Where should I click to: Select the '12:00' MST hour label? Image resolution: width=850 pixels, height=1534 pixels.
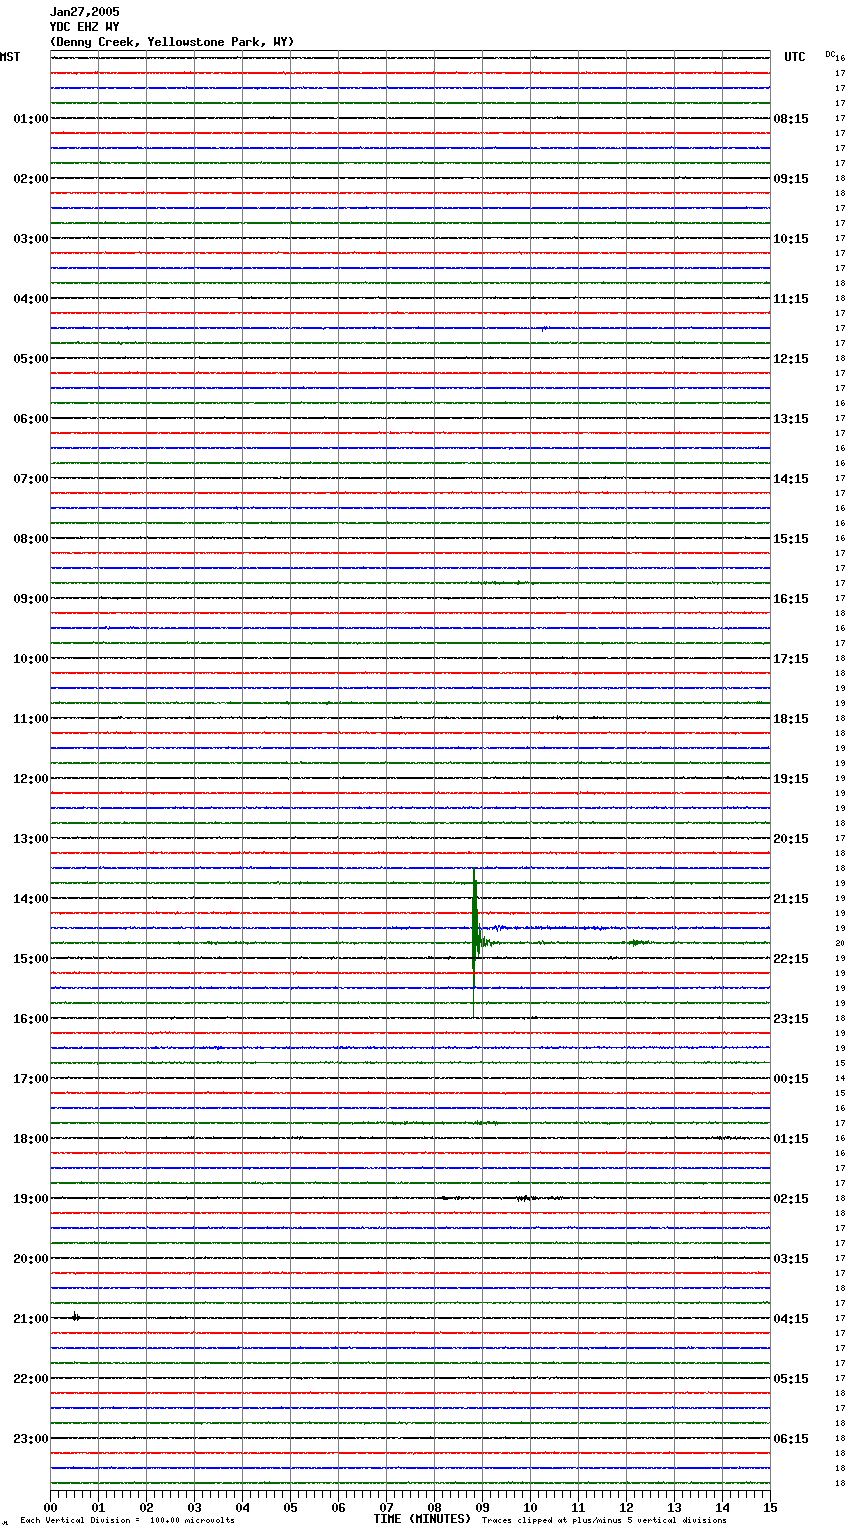pos(31,779)
